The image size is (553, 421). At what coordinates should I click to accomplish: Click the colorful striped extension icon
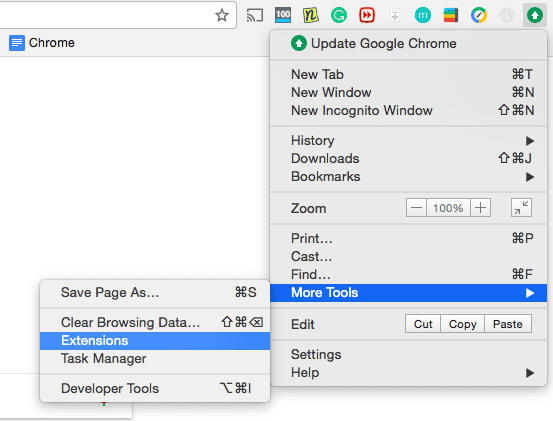tap(451, 15)
